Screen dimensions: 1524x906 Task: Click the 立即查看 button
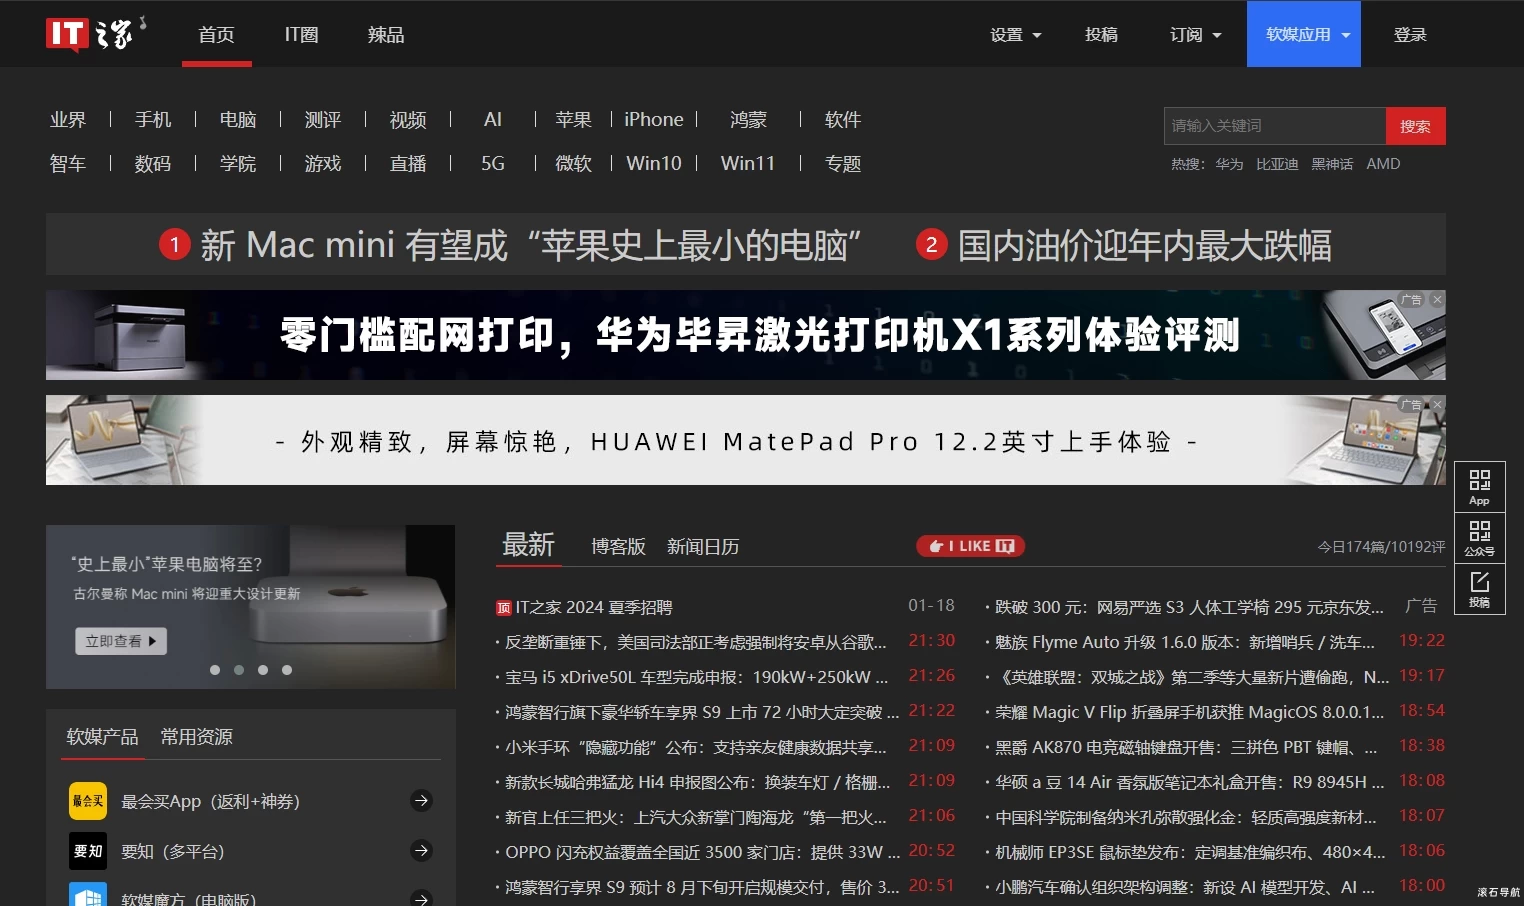121,641
